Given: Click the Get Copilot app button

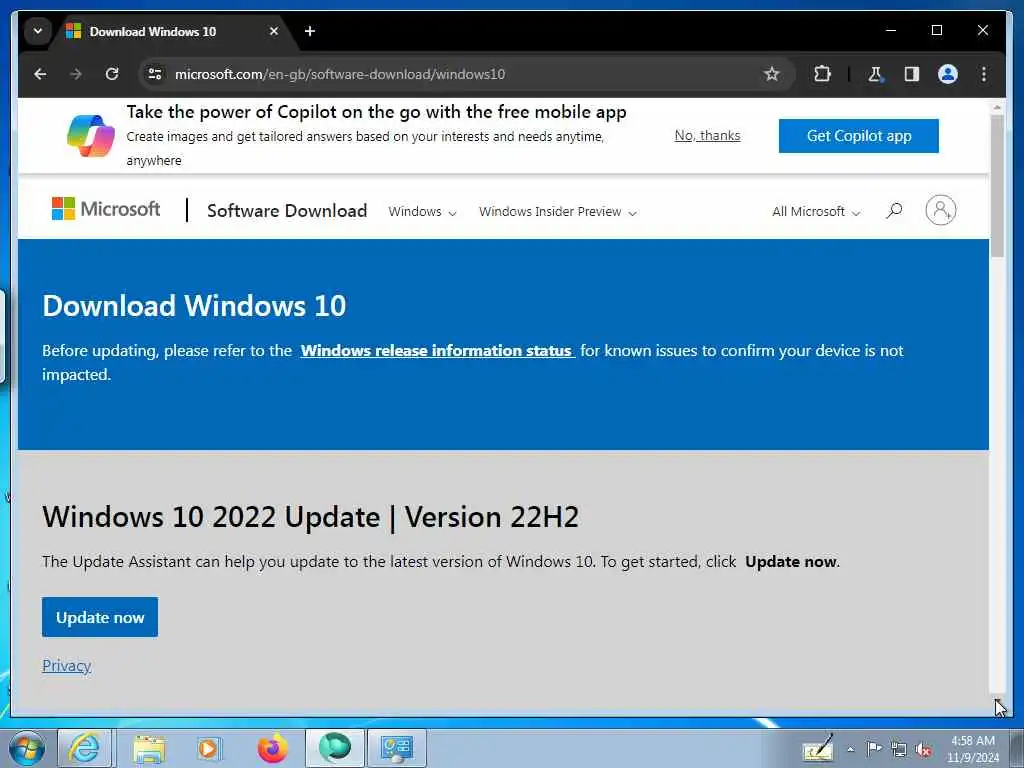Looking at the screenshot, I should 859,136.
